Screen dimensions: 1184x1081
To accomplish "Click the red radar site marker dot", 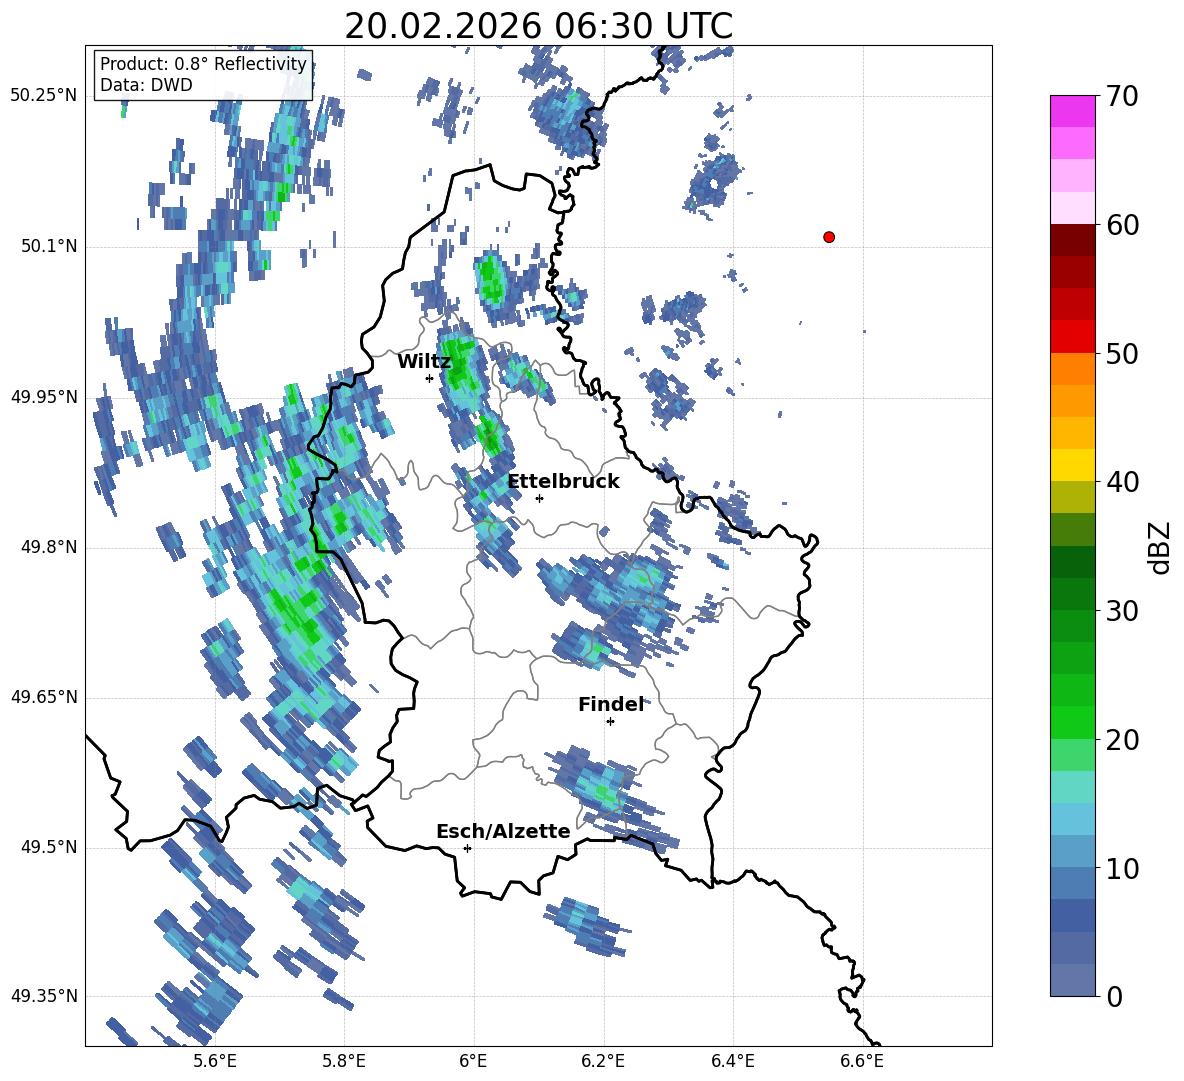I will (x=829, y=237).
